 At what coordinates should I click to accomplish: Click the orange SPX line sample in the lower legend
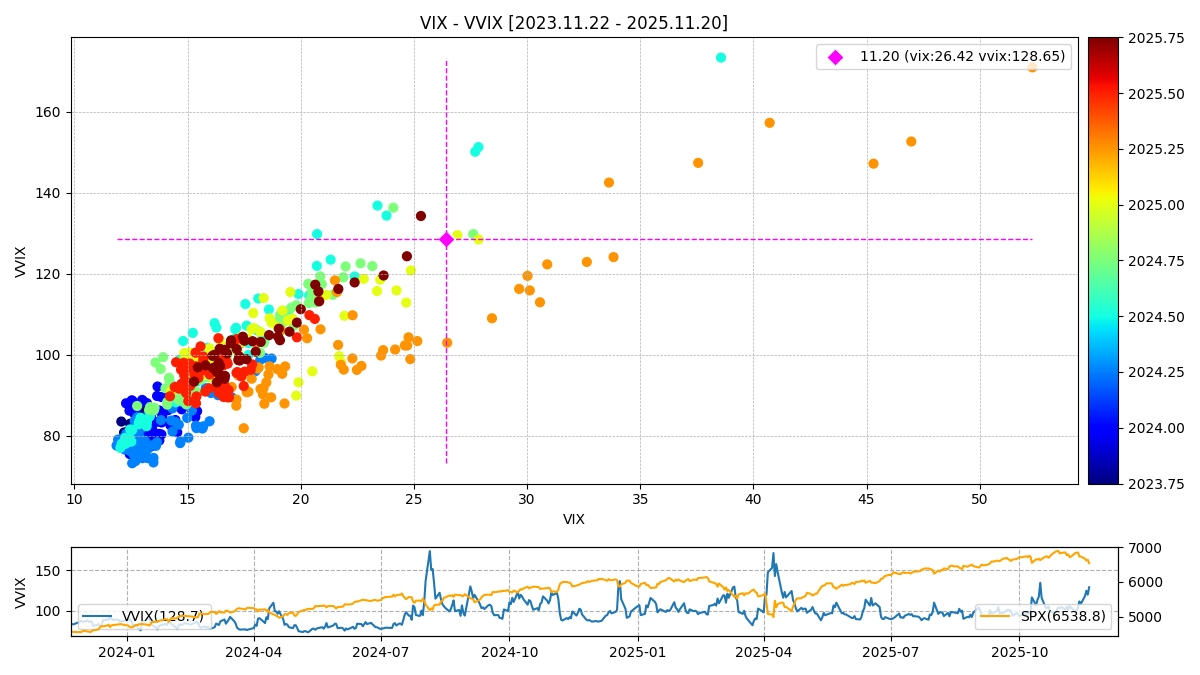[997, 617]
